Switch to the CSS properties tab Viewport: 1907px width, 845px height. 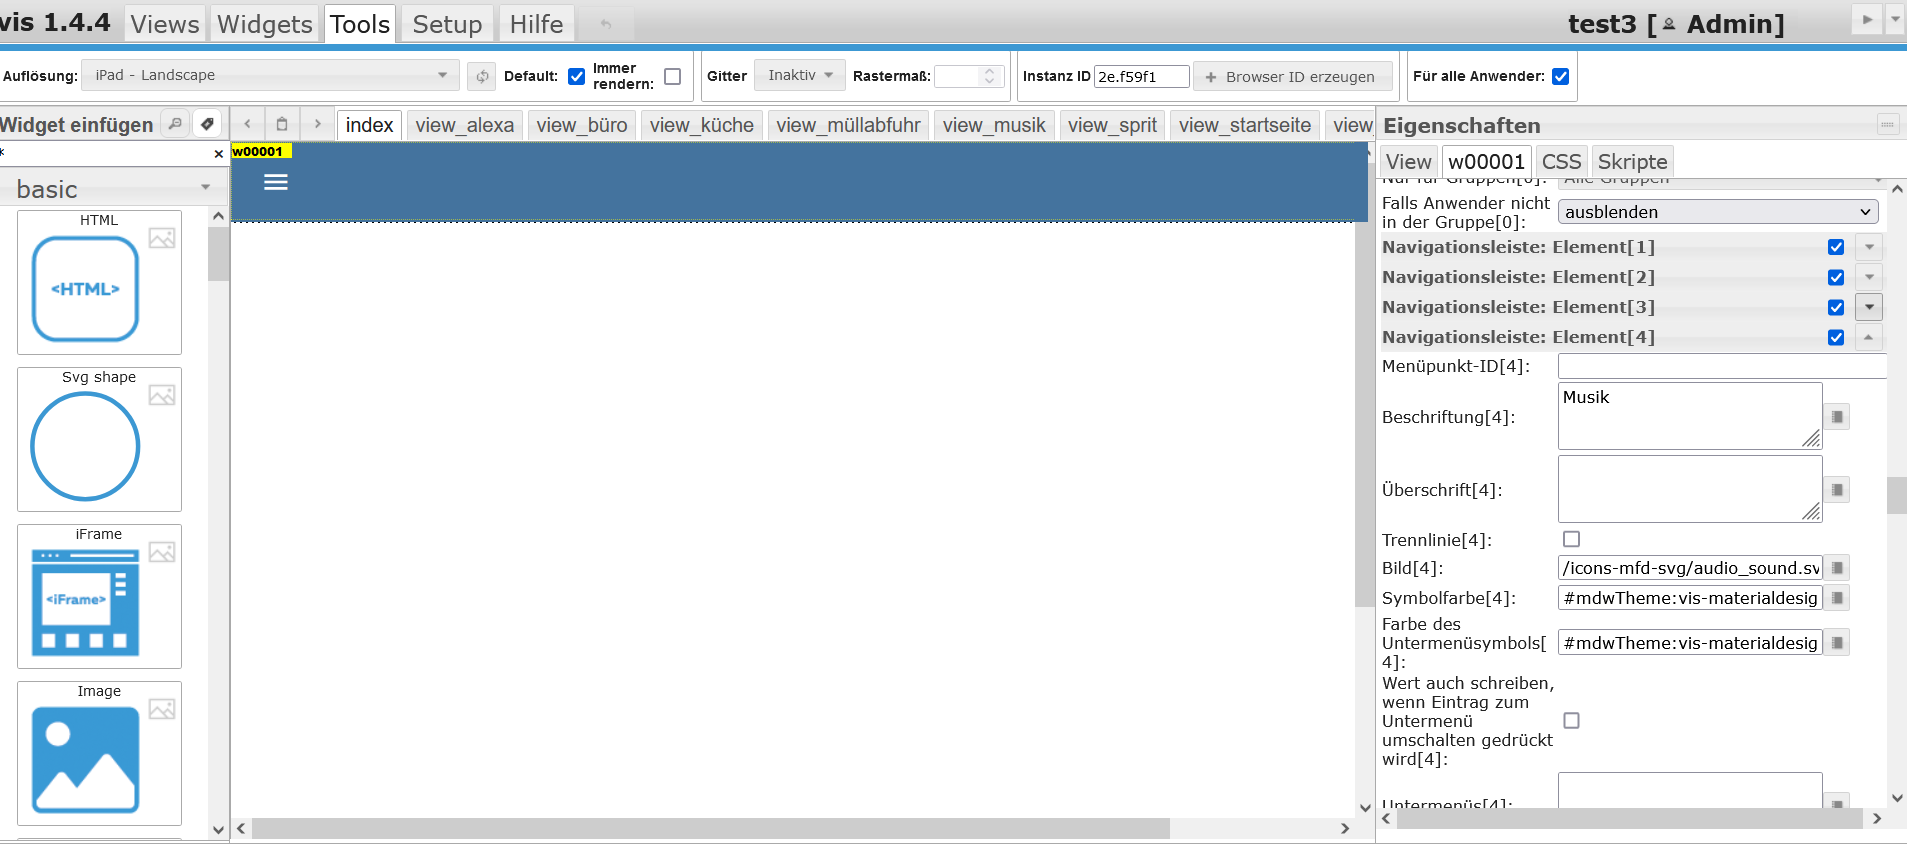click(x=1561, y=162)
